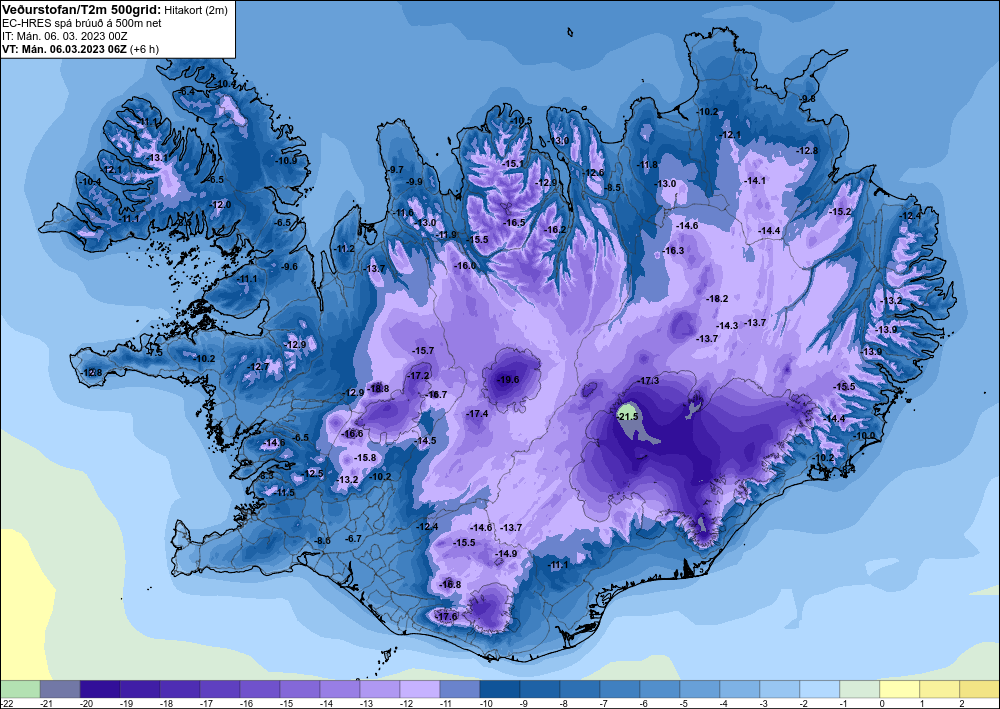
Task: Click the -14.9 temperature label
Action: click(x=506, y=553)
